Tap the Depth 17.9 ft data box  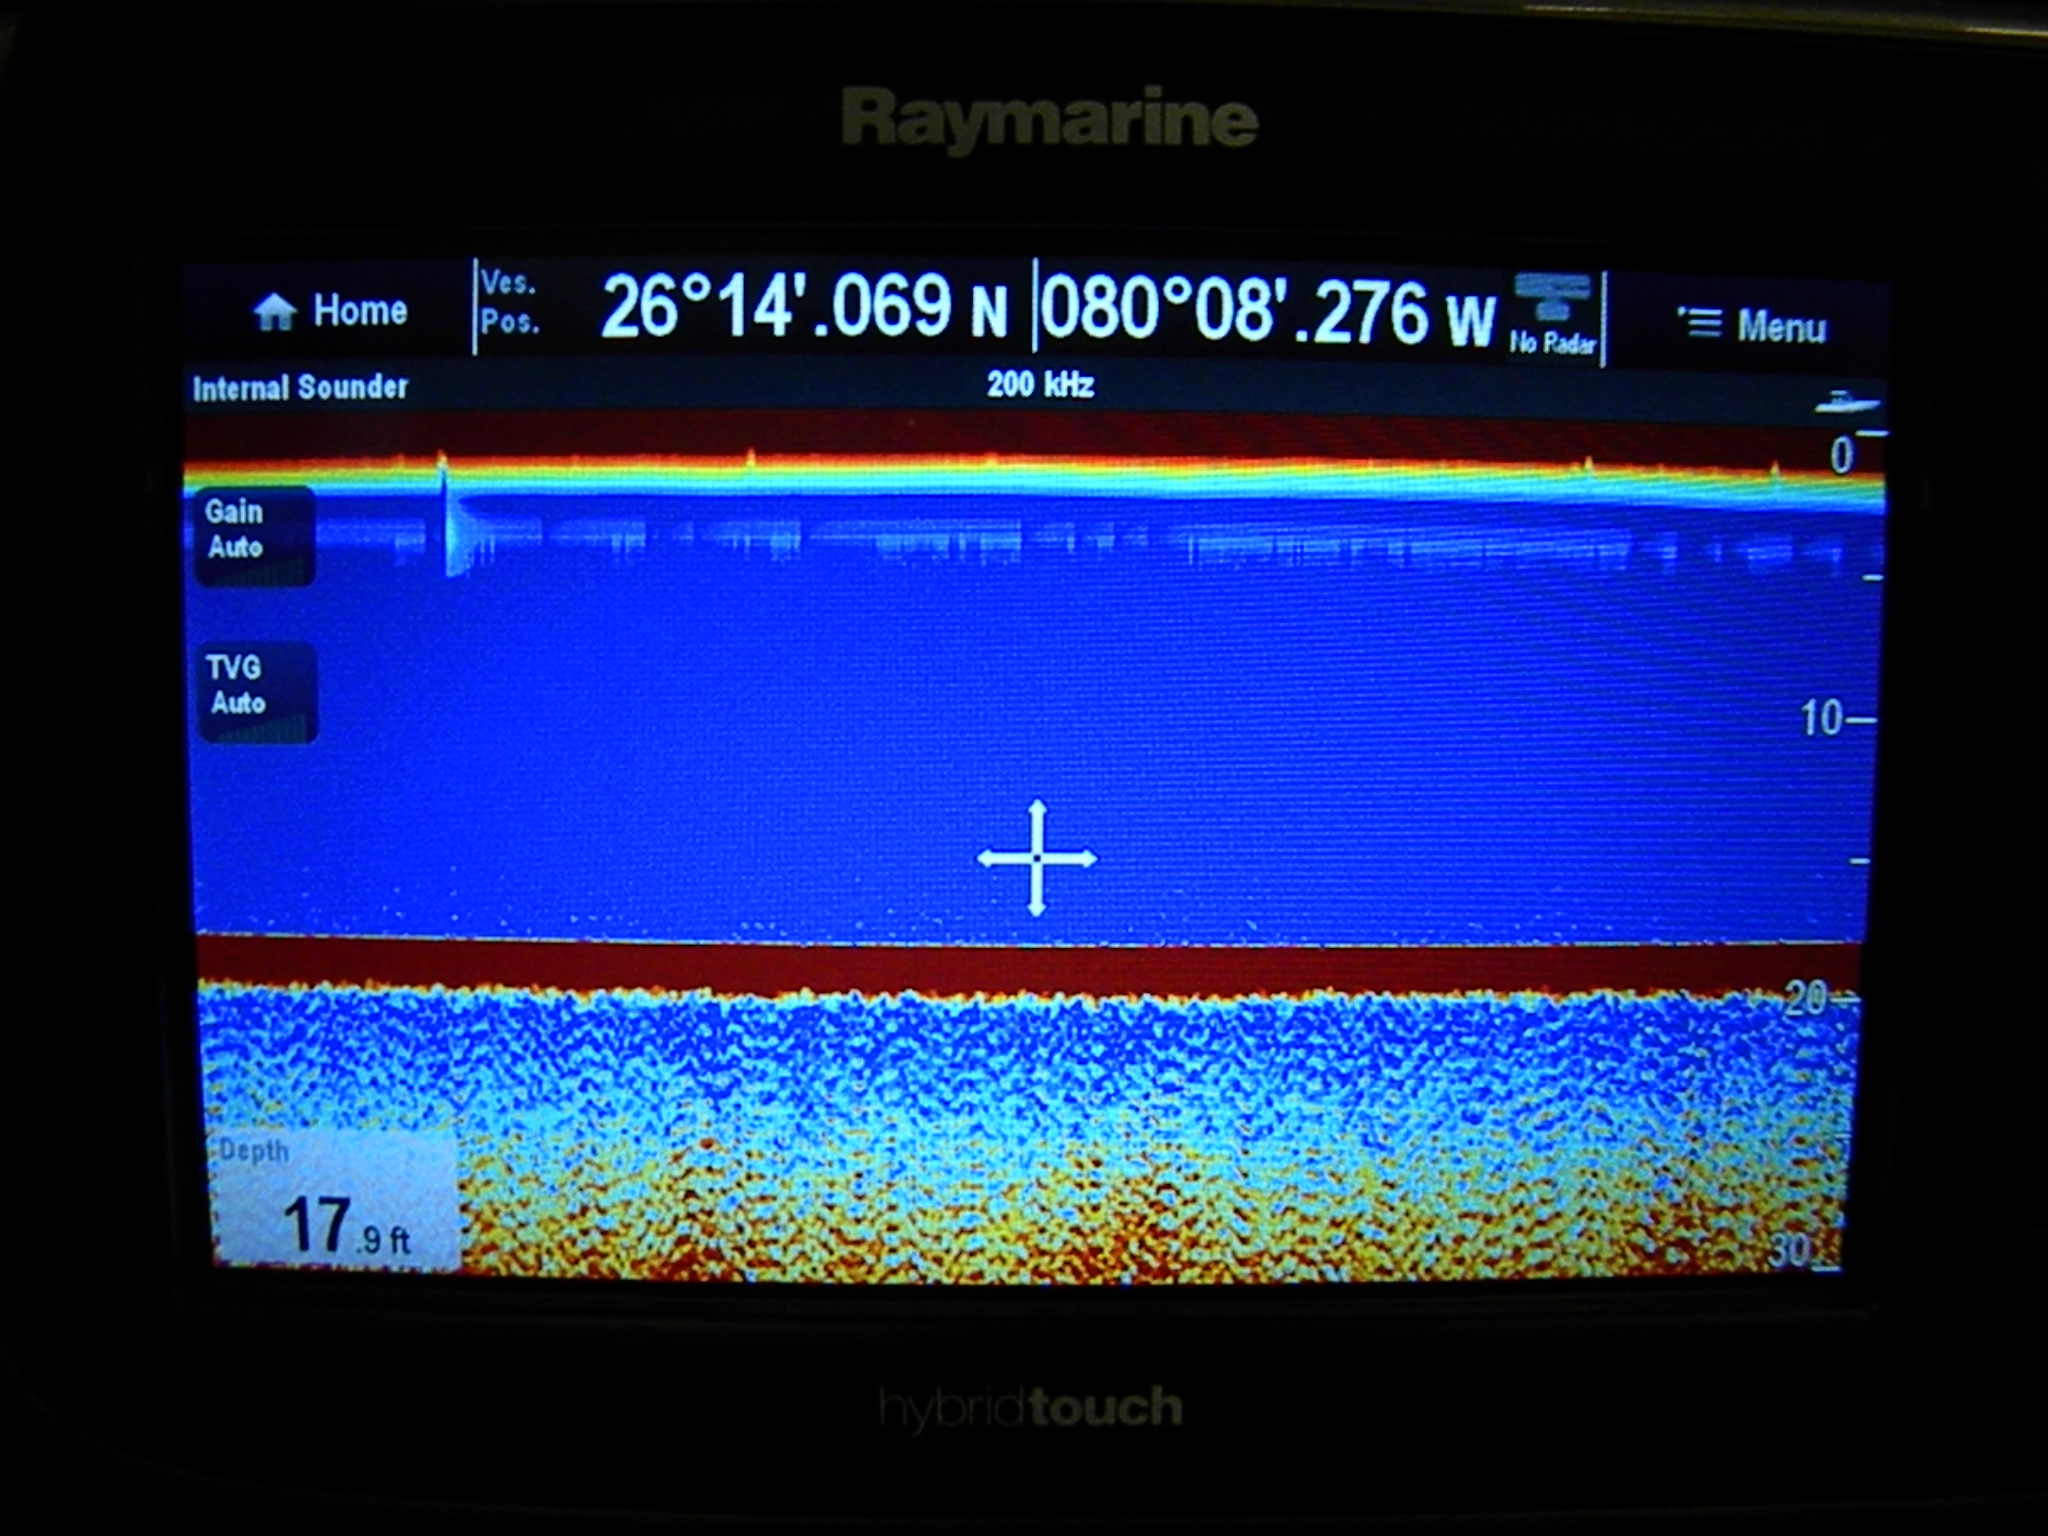(x=334, y=1200)
